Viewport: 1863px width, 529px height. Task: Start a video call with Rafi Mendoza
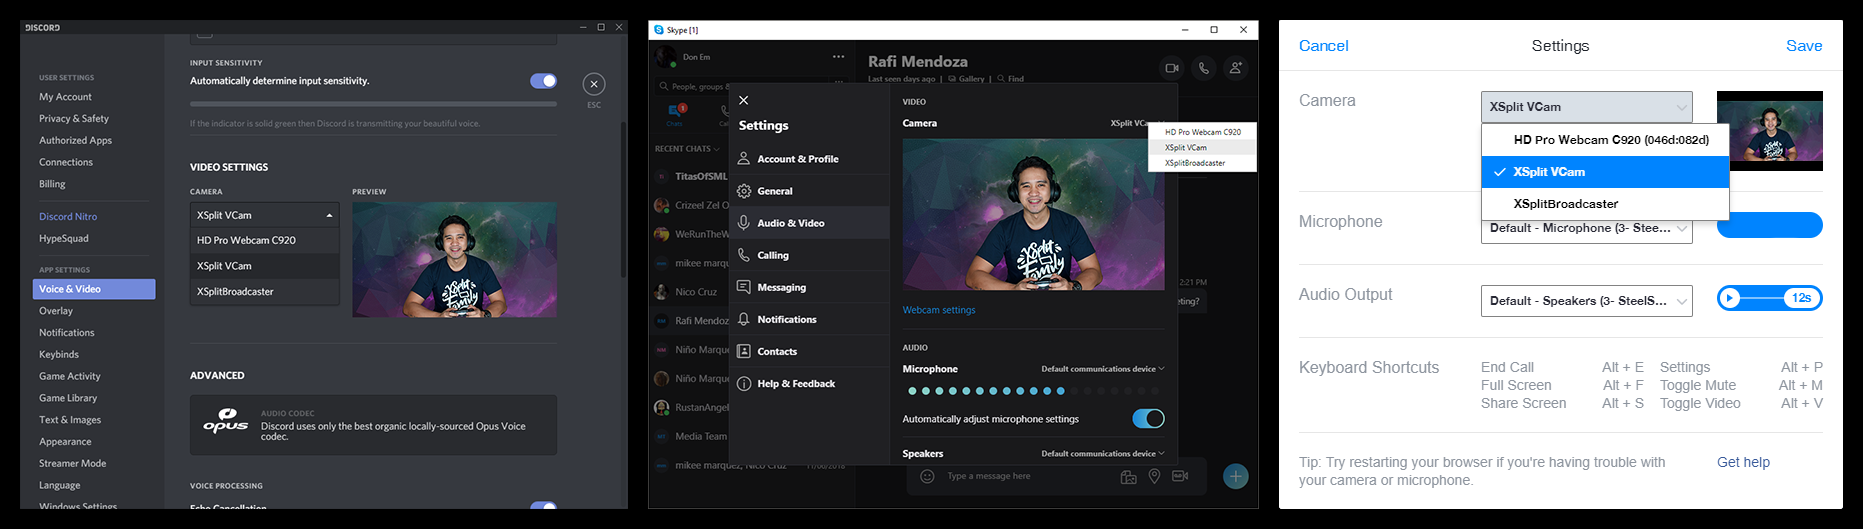1172,68
